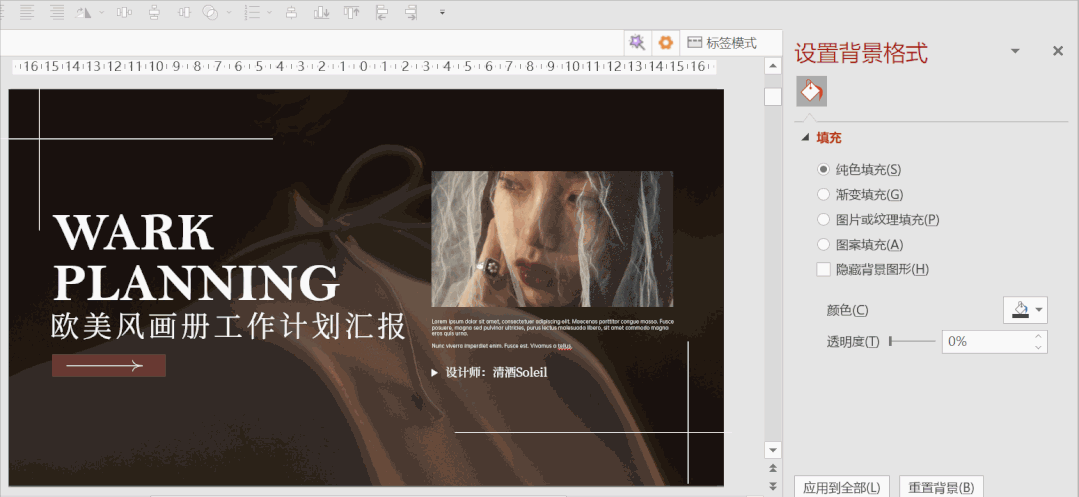
Task: Close the 设置背景格式 pane
Action: coord(1058,51)
